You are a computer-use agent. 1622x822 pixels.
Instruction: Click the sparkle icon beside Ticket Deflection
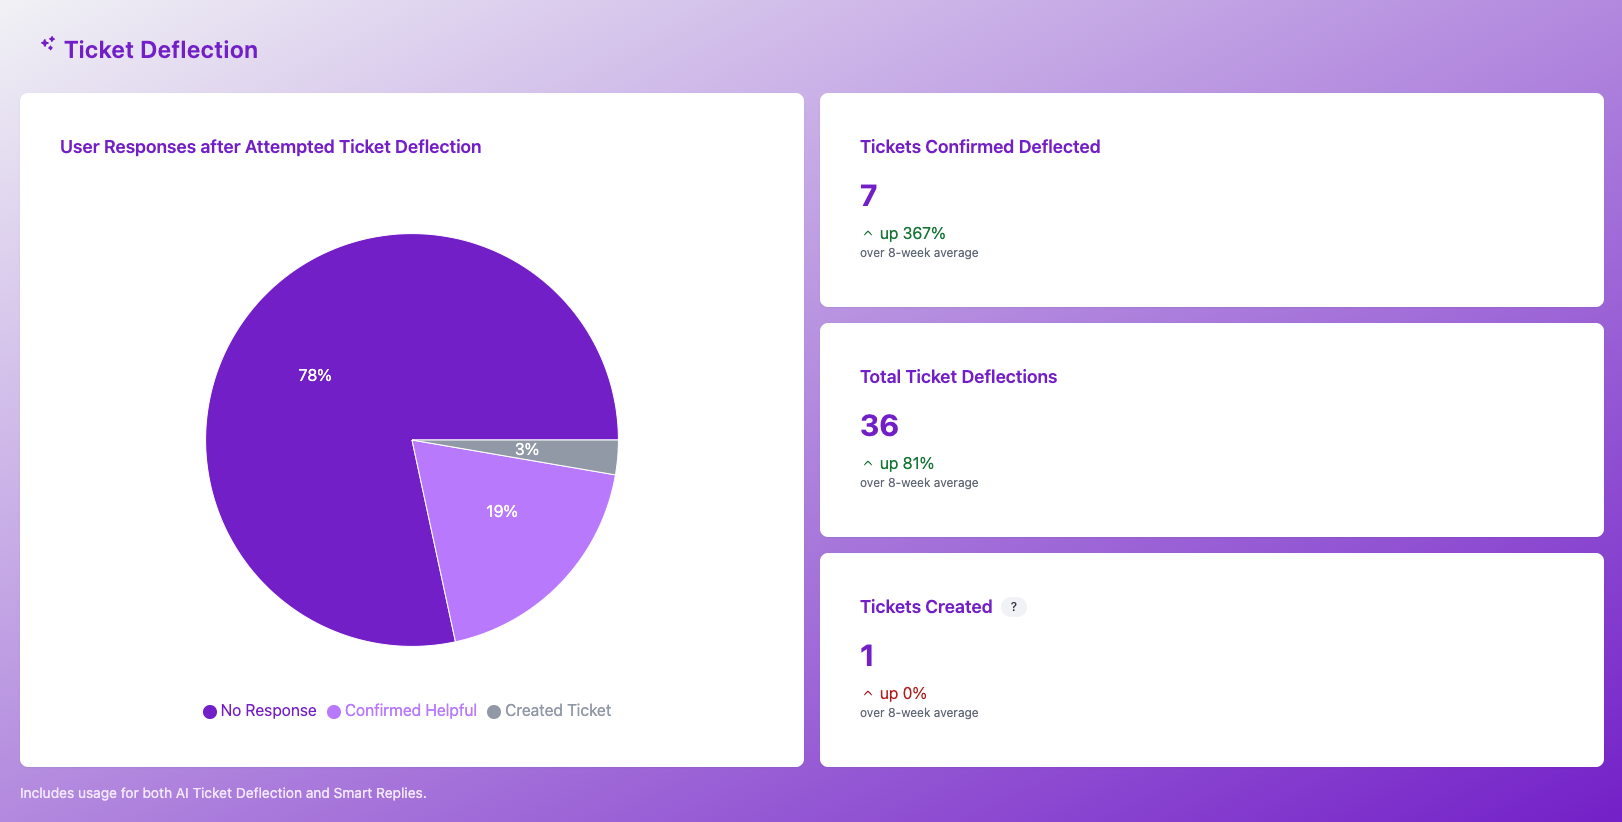[x=47, y=44]
